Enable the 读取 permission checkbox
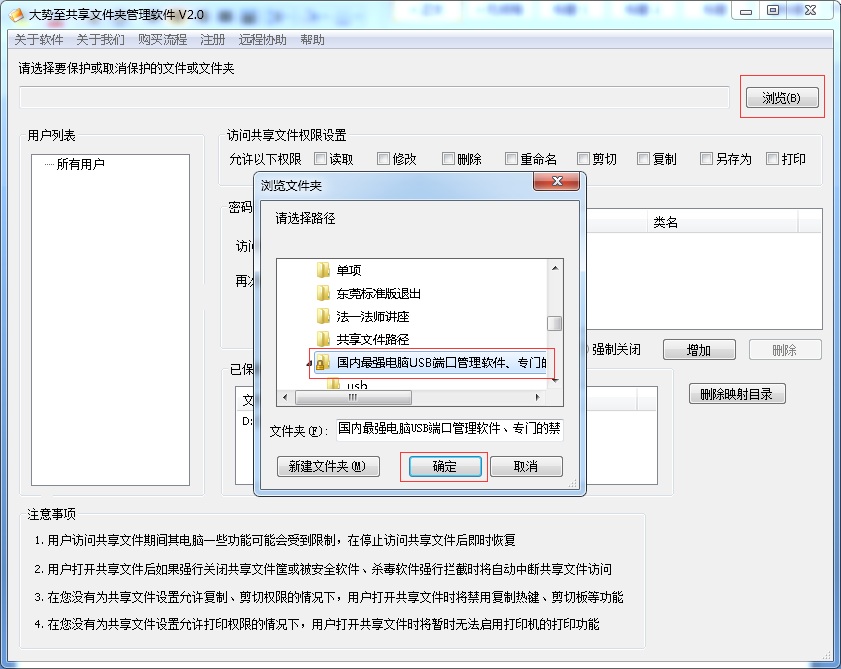This screenshot has width=841, height=669. (x=320, y=158)
